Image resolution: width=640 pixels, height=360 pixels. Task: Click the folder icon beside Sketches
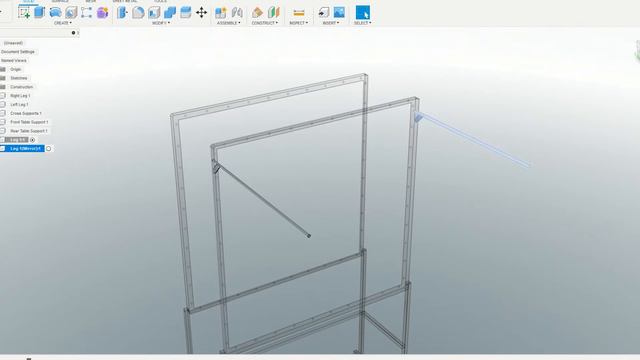(x=3, y=78)
